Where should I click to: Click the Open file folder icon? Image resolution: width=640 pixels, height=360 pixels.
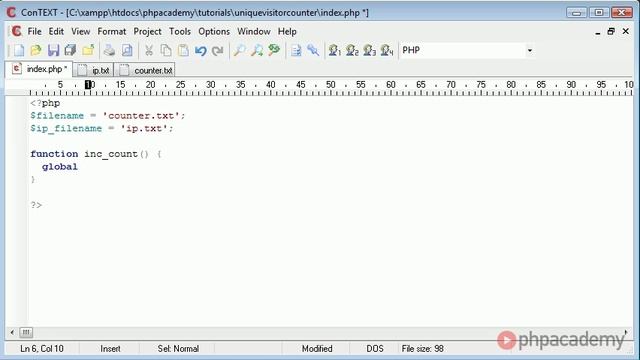pyautogui.click(x=36, y=50)
